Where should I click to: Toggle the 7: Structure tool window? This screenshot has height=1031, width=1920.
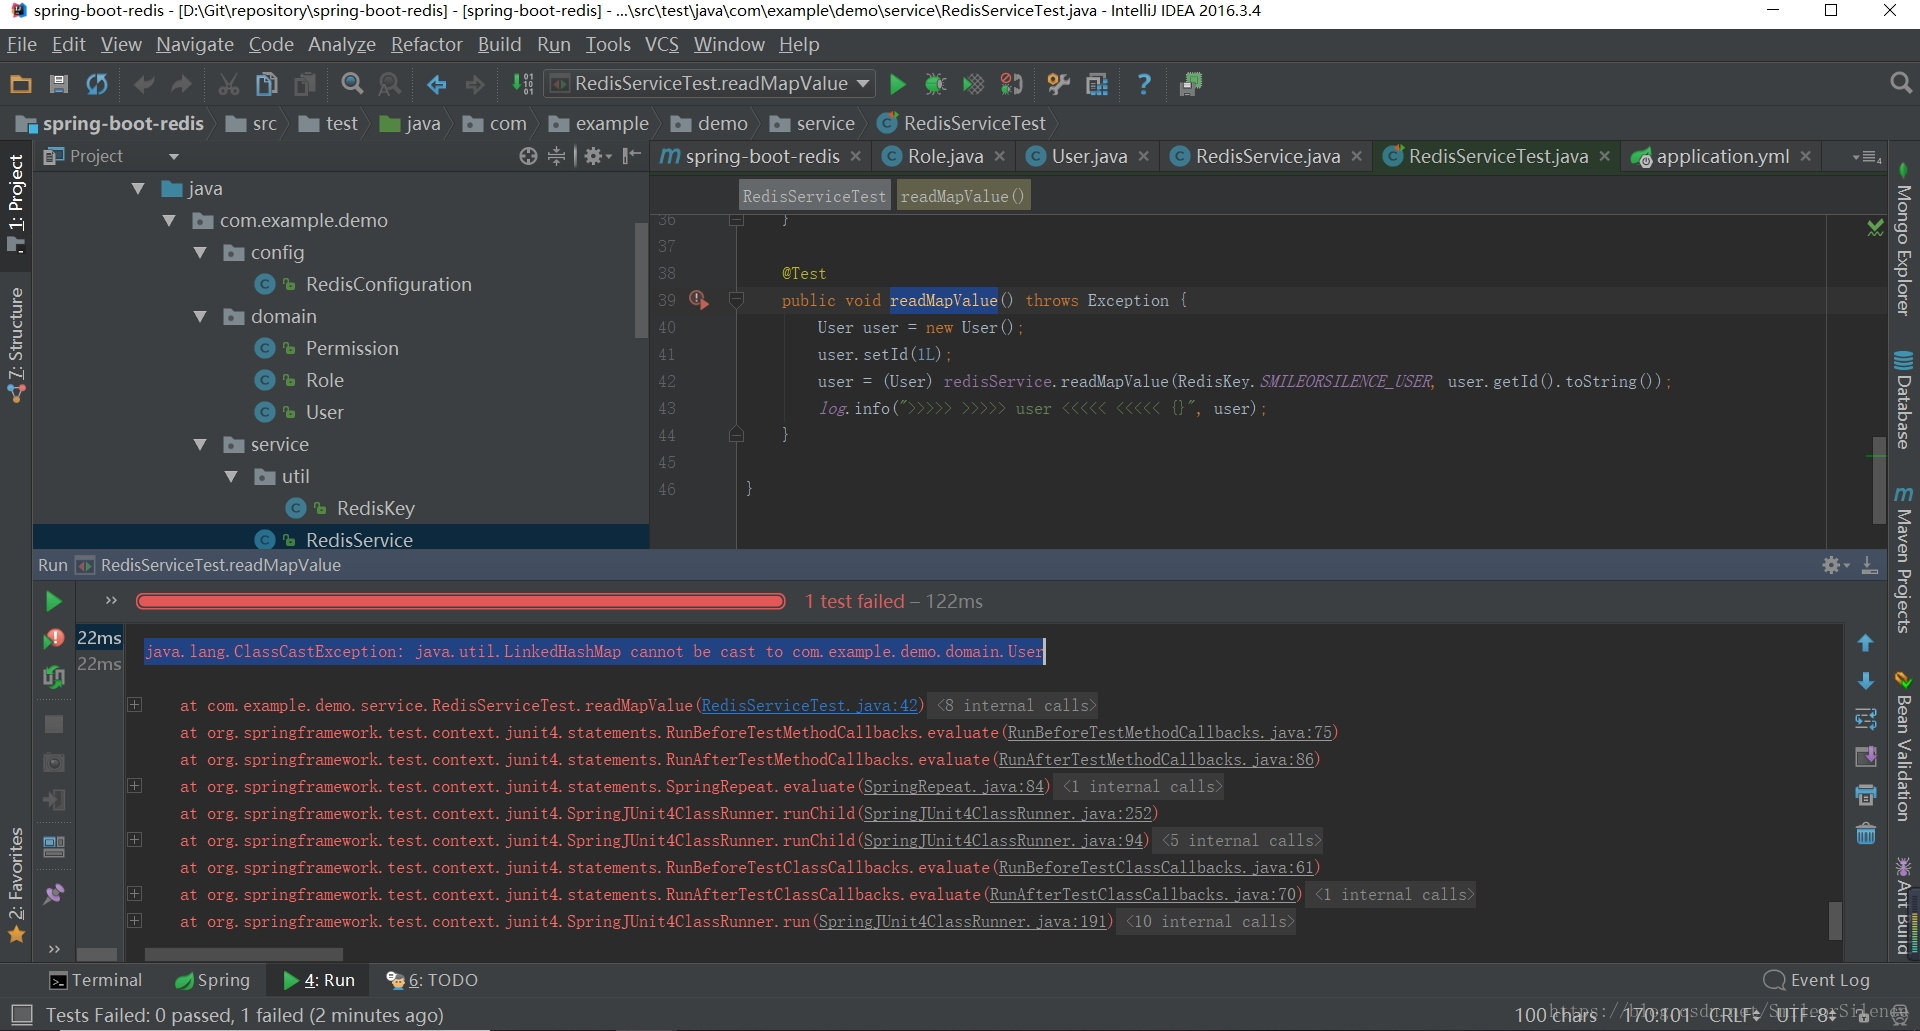pos(16,344)
